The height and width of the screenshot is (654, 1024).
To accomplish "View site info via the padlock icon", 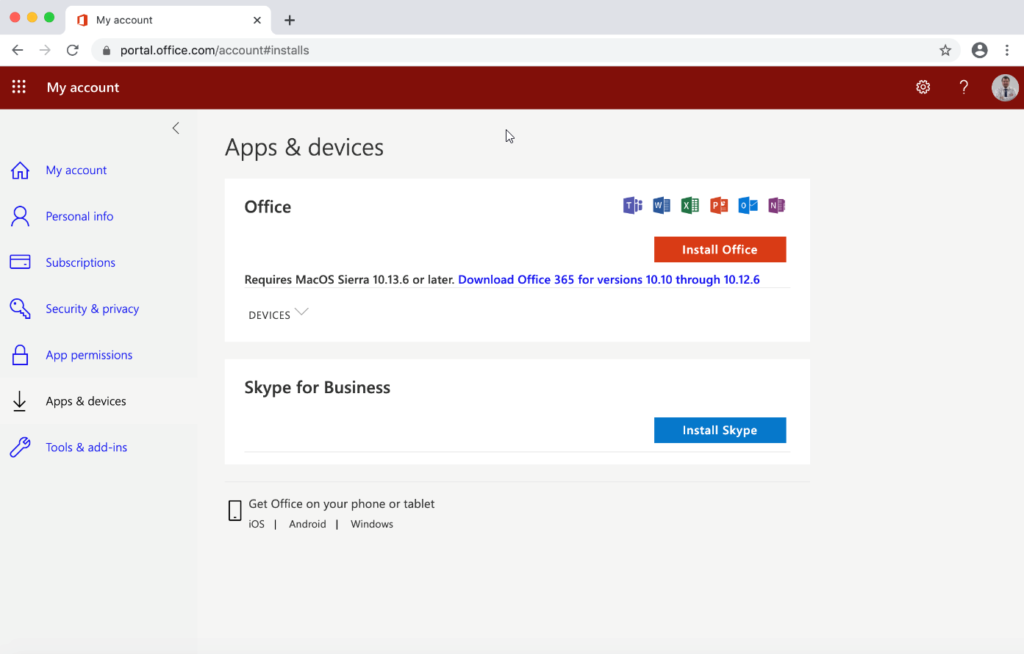I will (106, 50).
